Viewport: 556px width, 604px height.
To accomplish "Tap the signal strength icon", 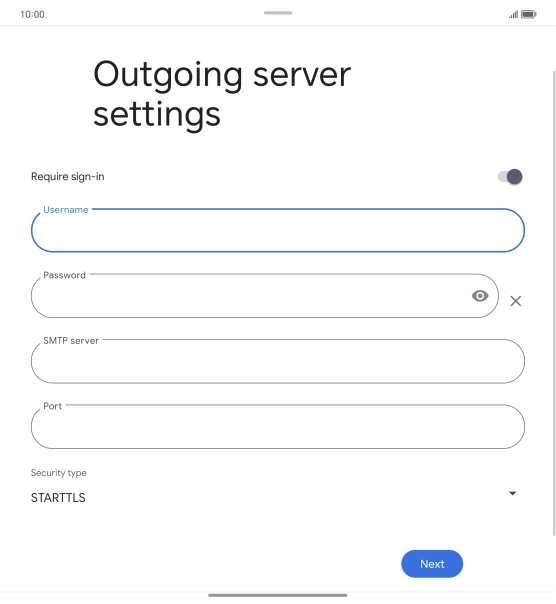I will [x=513, y=15].
